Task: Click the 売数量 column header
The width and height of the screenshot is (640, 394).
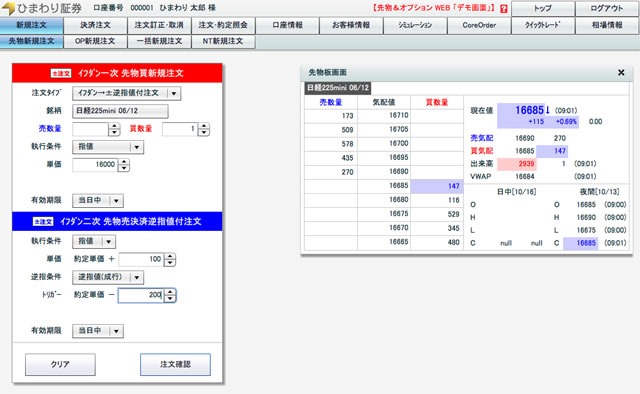Action: pos(331,102)
